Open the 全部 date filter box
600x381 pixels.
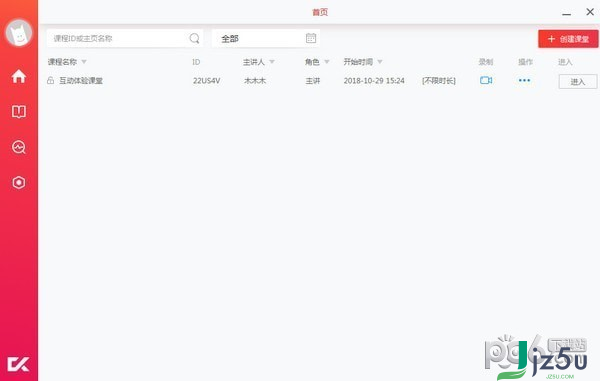[x=266, y=38]
